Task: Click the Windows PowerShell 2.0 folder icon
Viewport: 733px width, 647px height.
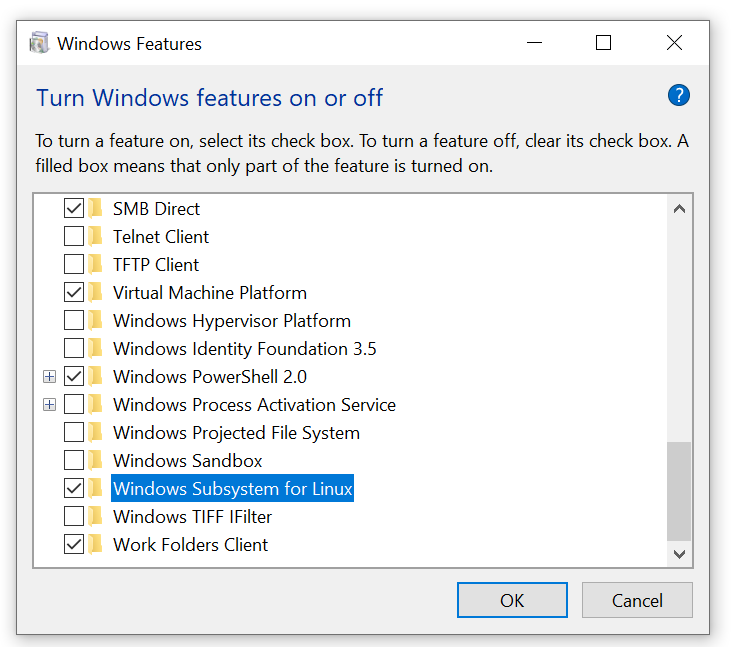Action: tap(95, 376)
